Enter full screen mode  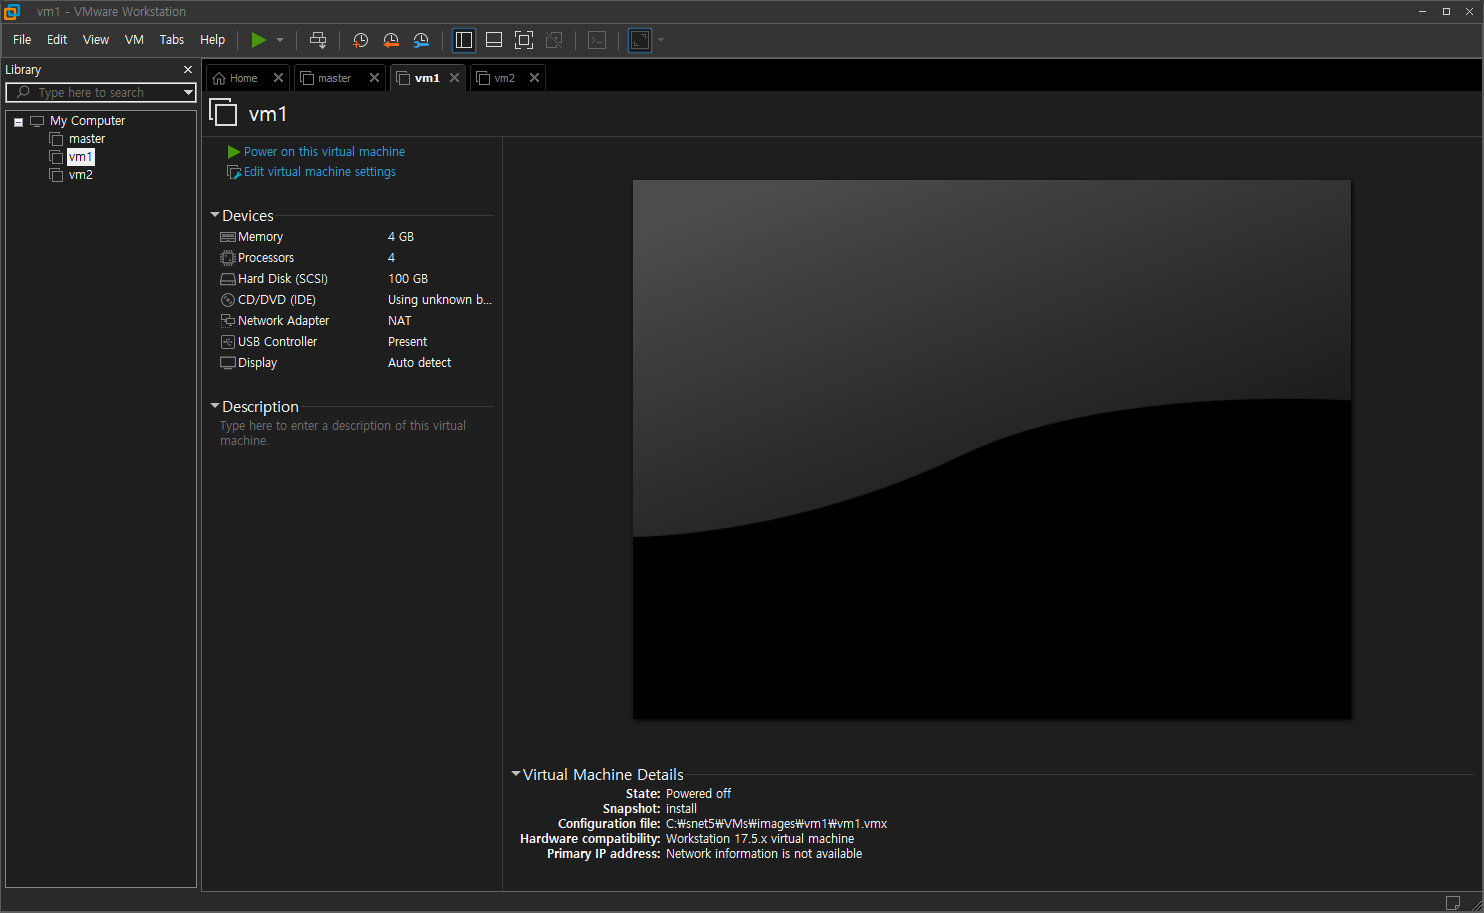coord(524,40)
